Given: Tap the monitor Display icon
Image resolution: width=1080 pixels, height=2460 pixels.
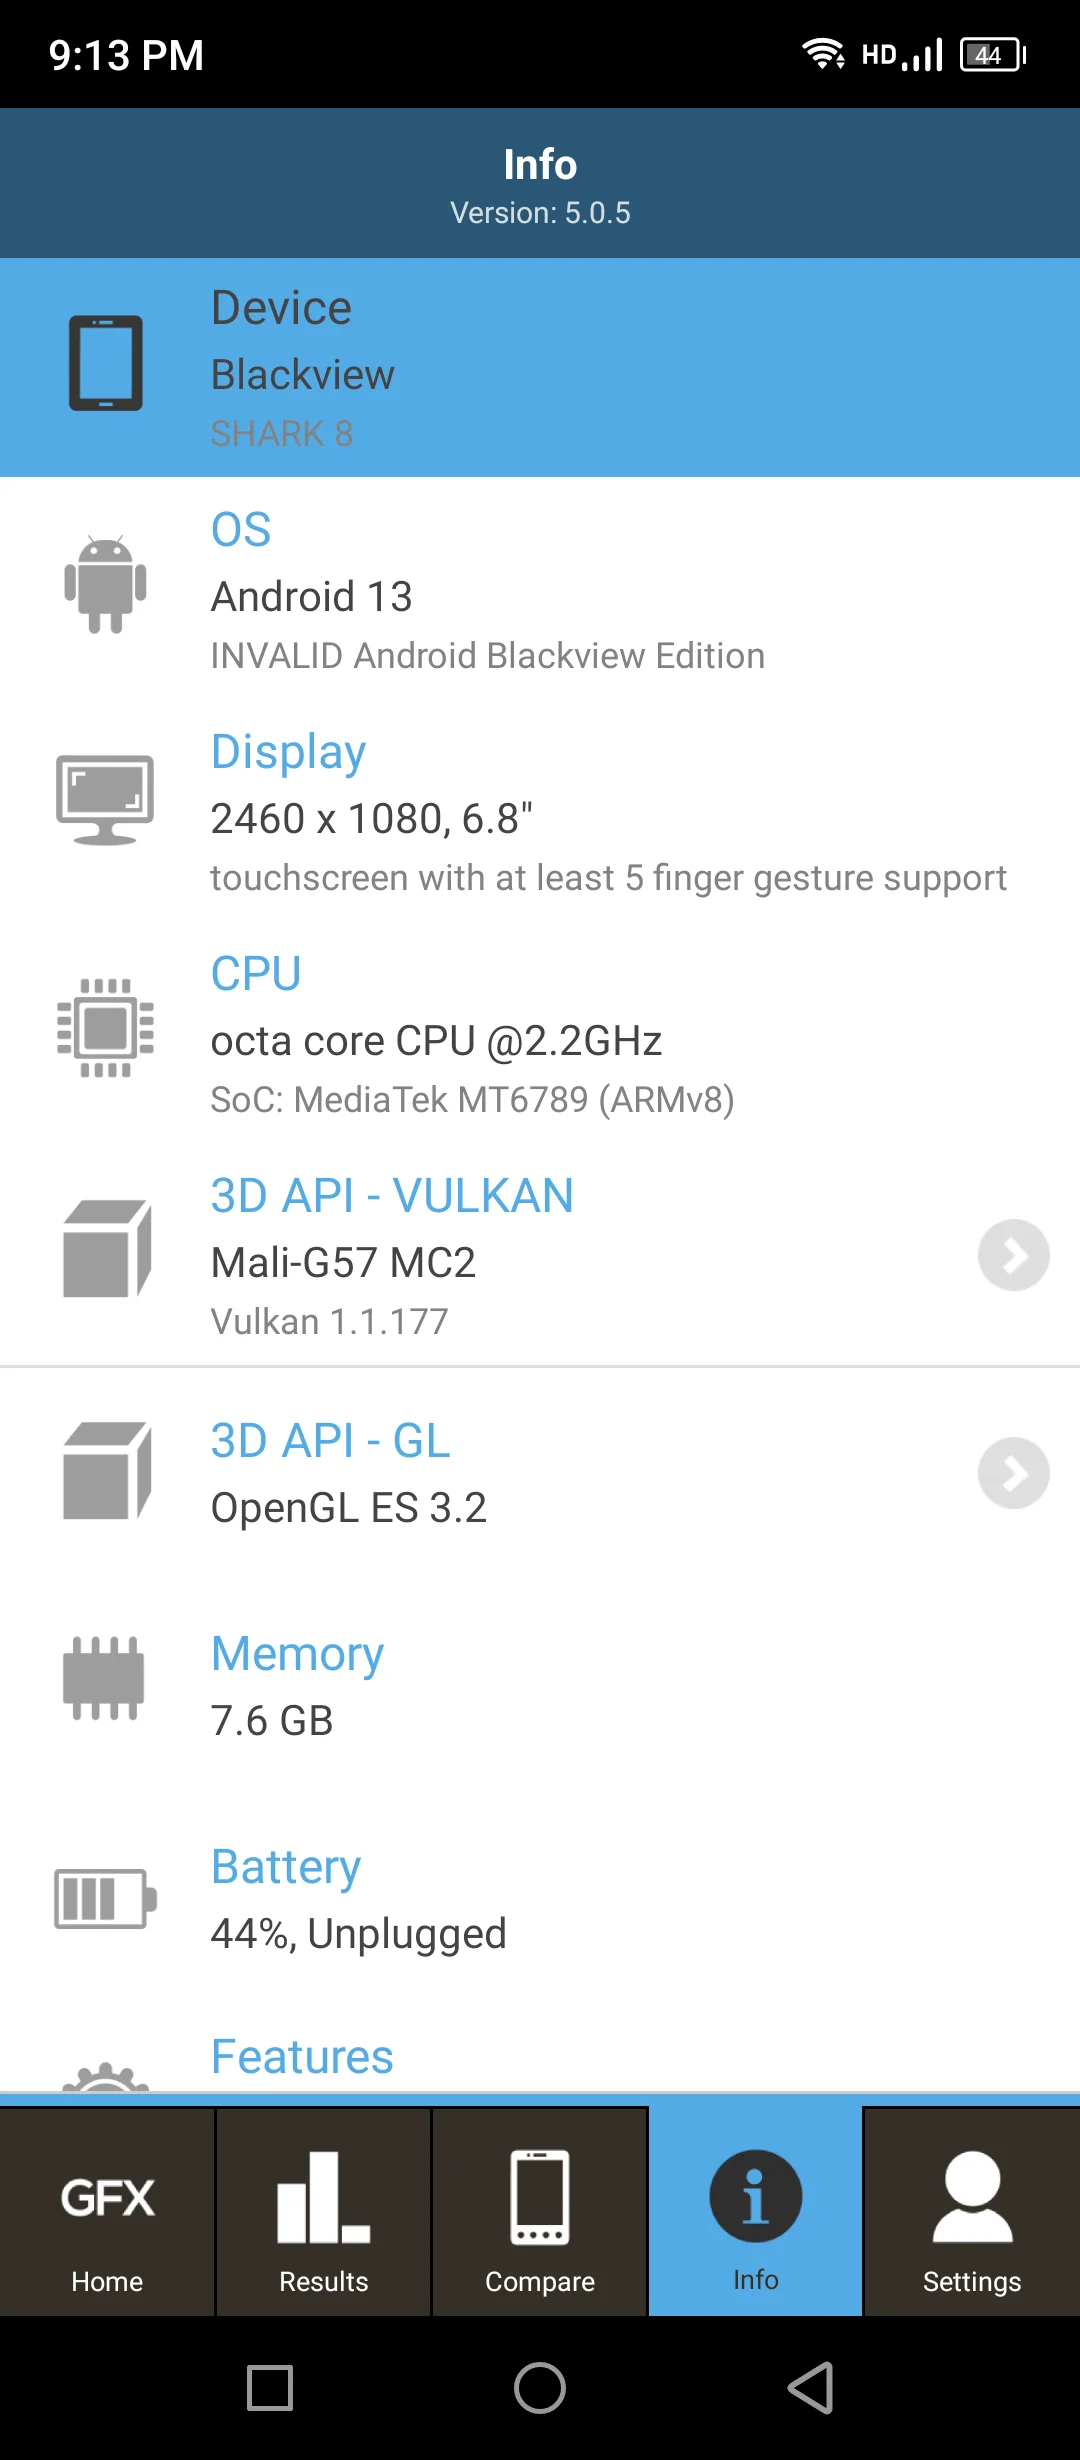Looking at the screenshot, I should [x=105, y=800].
